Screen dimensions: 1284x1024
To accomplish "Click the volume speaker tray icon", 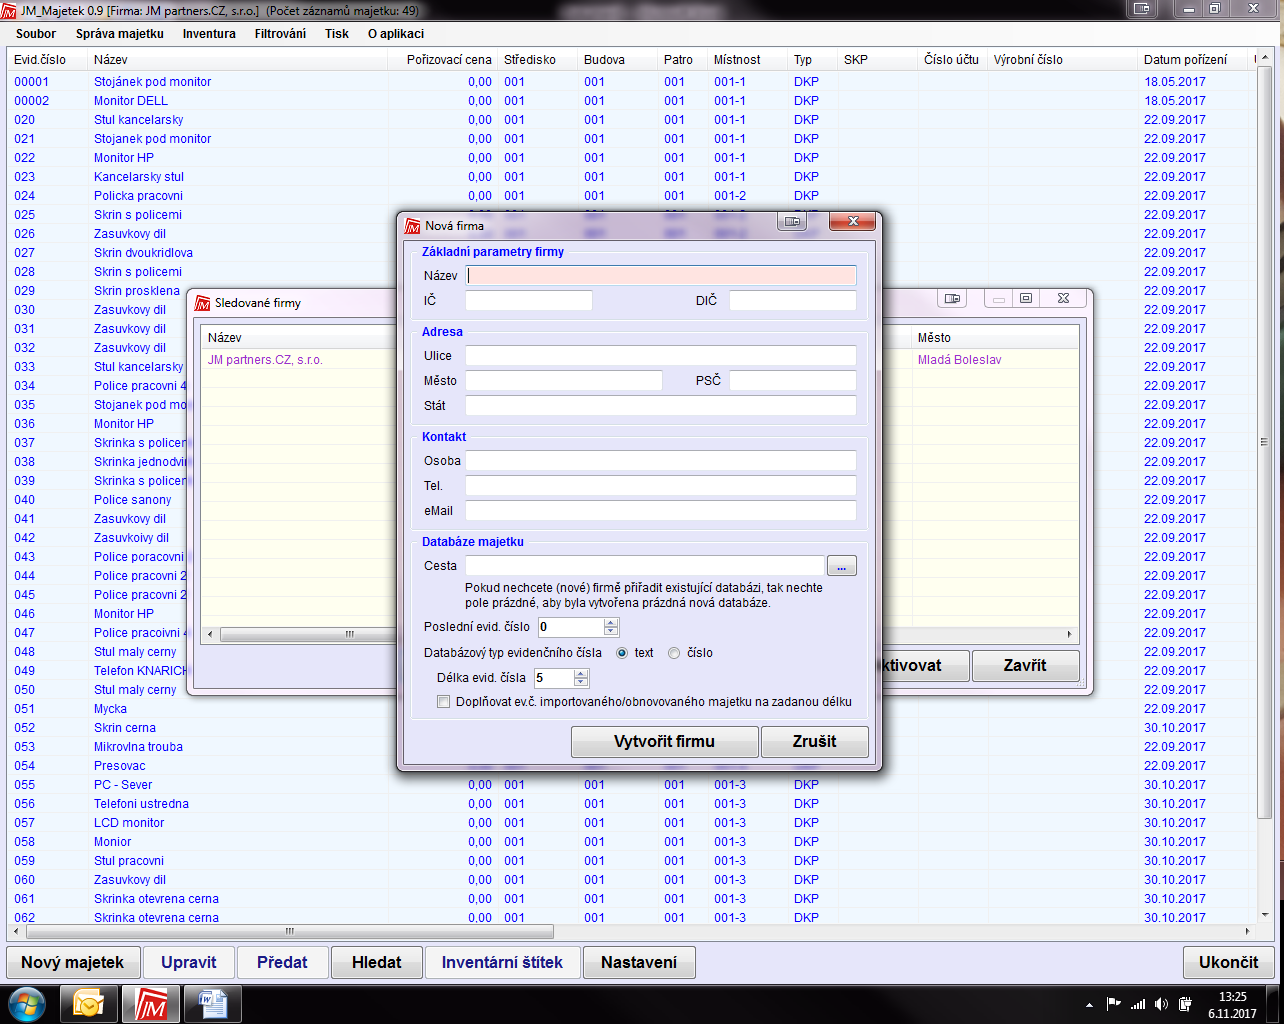I will pyautogui.click(x=1161, y=1004).
